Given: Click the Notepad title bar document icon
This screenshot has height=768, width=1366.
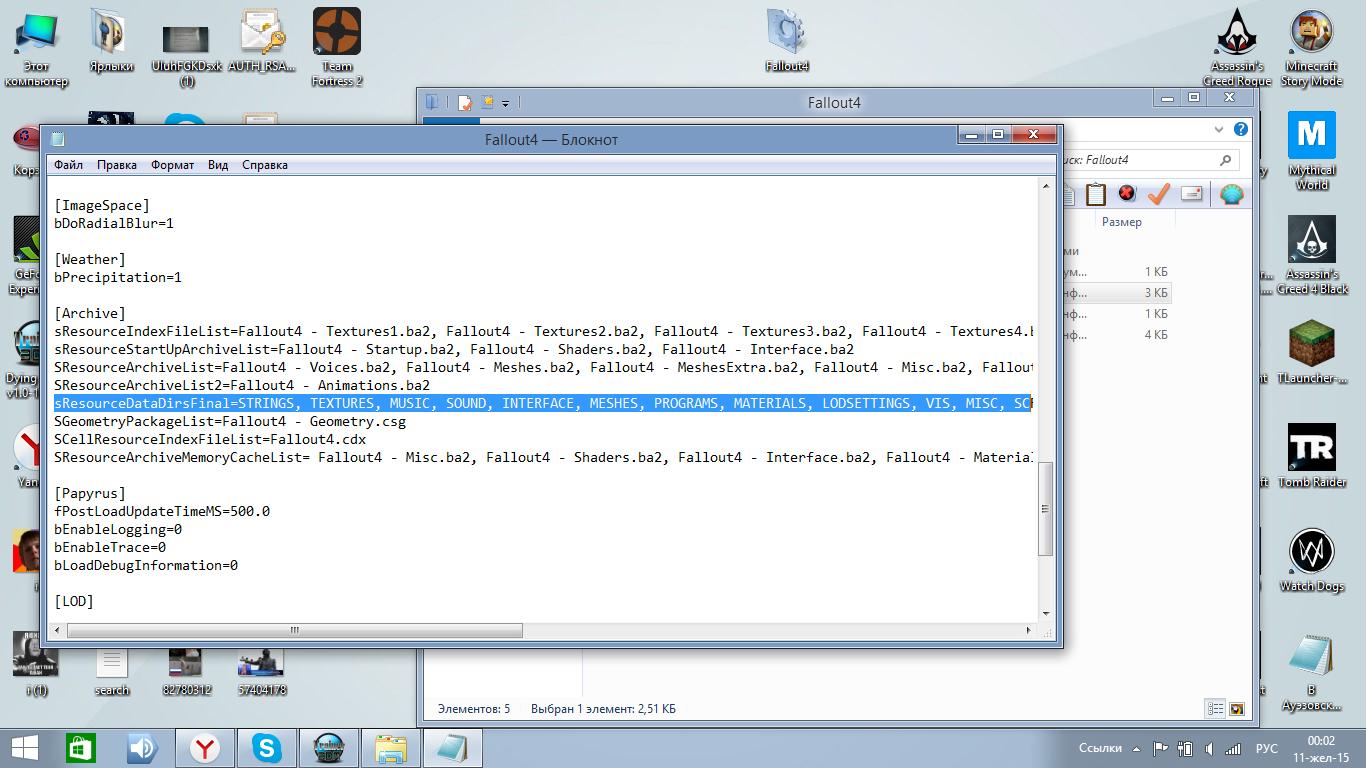Looking at the screenshot, I should coord(58,139).
